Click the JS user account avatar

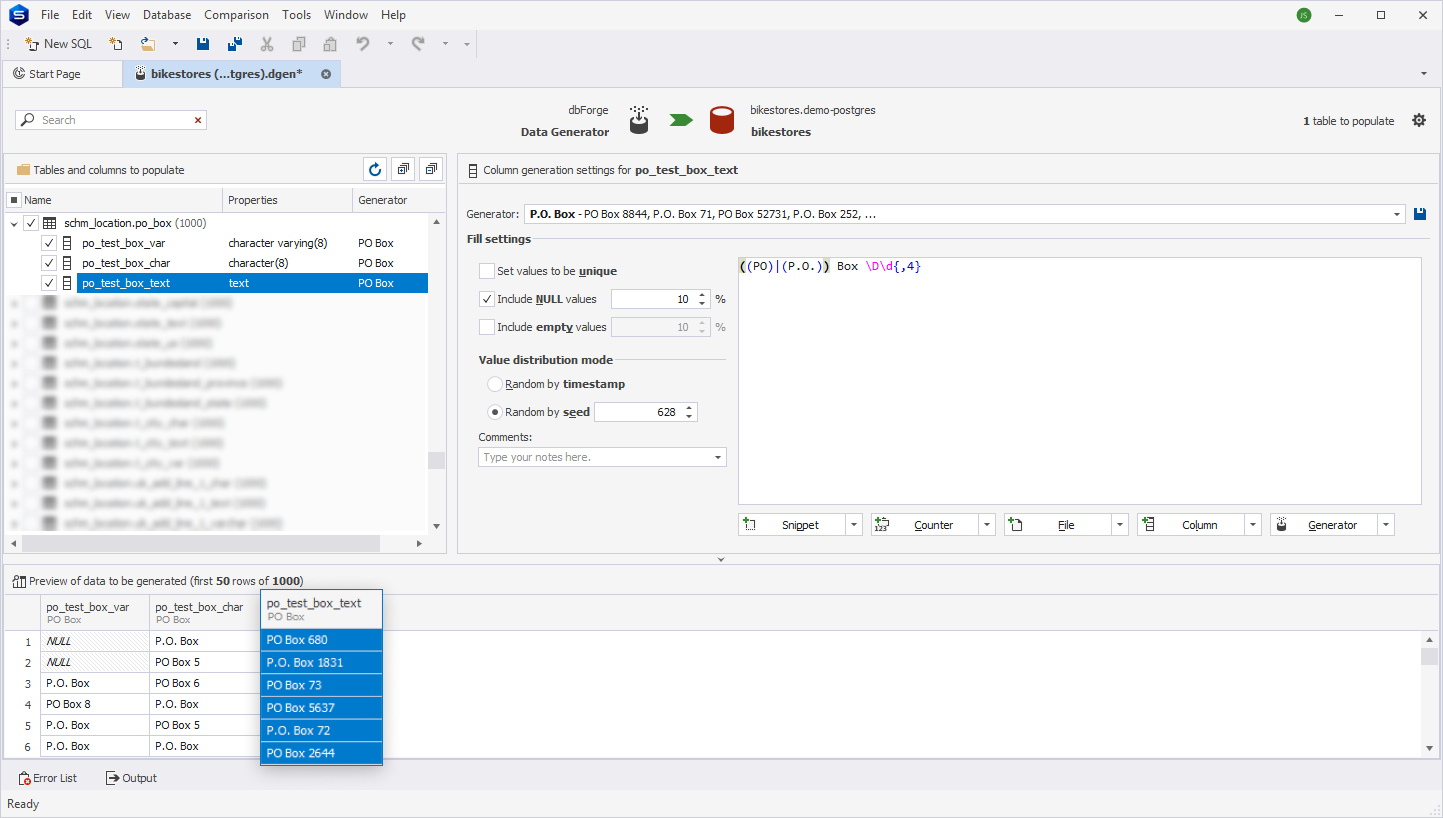[1303, 15]
